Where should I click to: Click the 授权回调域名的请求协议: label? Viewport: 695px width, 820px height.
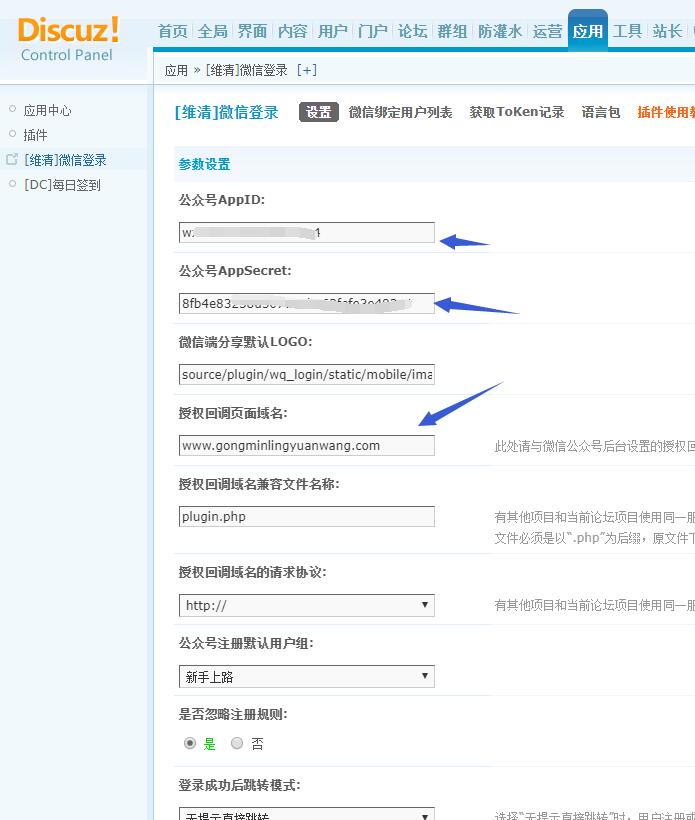click(253, 572)
